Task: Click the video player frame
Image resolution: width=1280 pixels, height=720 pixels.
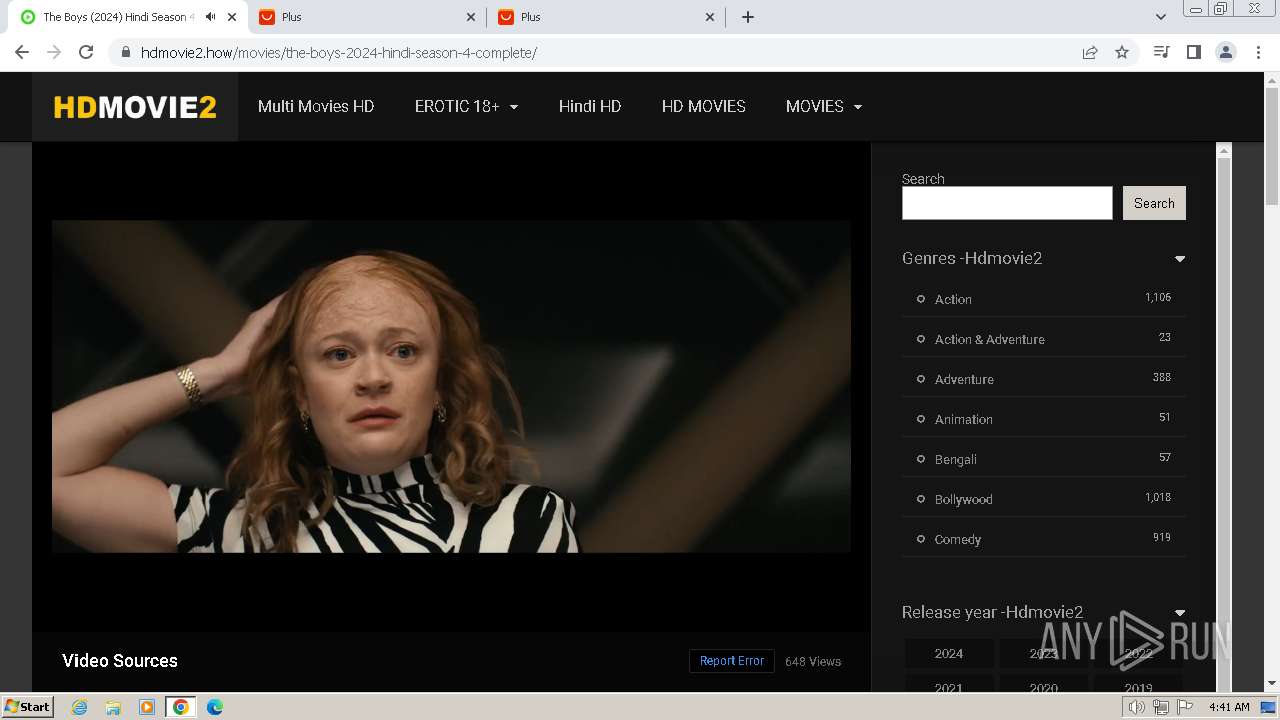Action: point(451,386)
